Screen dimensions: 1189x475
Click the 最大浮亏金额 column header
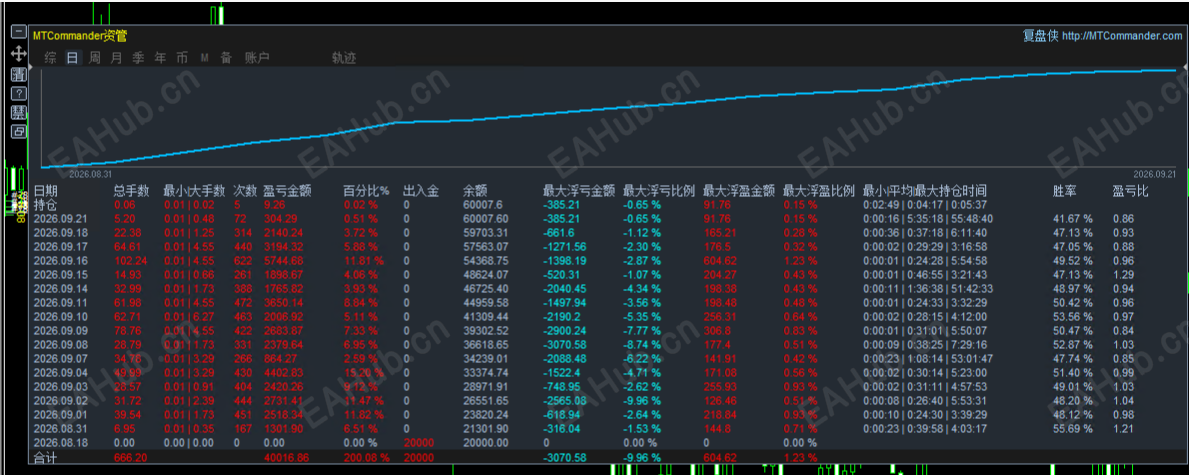click(579, 190)
